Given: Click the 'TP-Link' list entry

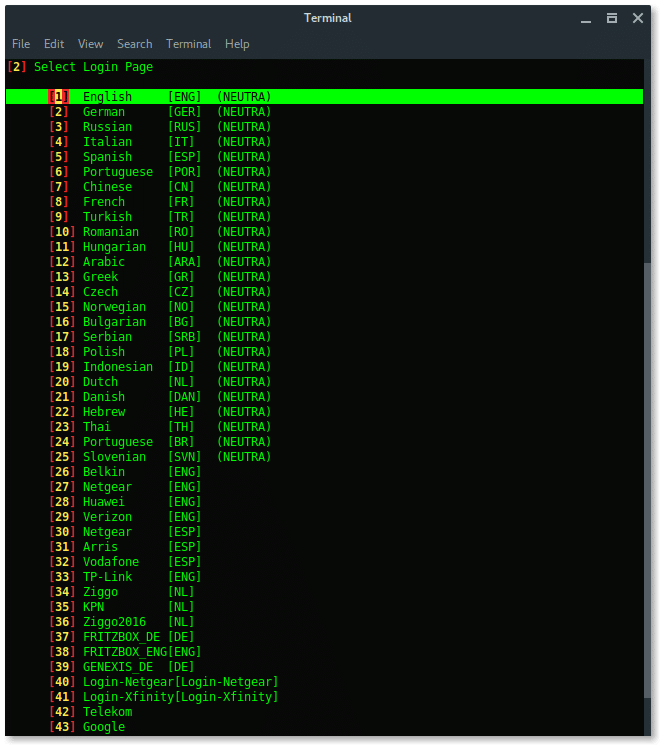Looking at the screenshot, I should pyautogui.click(x=107, y=577).
